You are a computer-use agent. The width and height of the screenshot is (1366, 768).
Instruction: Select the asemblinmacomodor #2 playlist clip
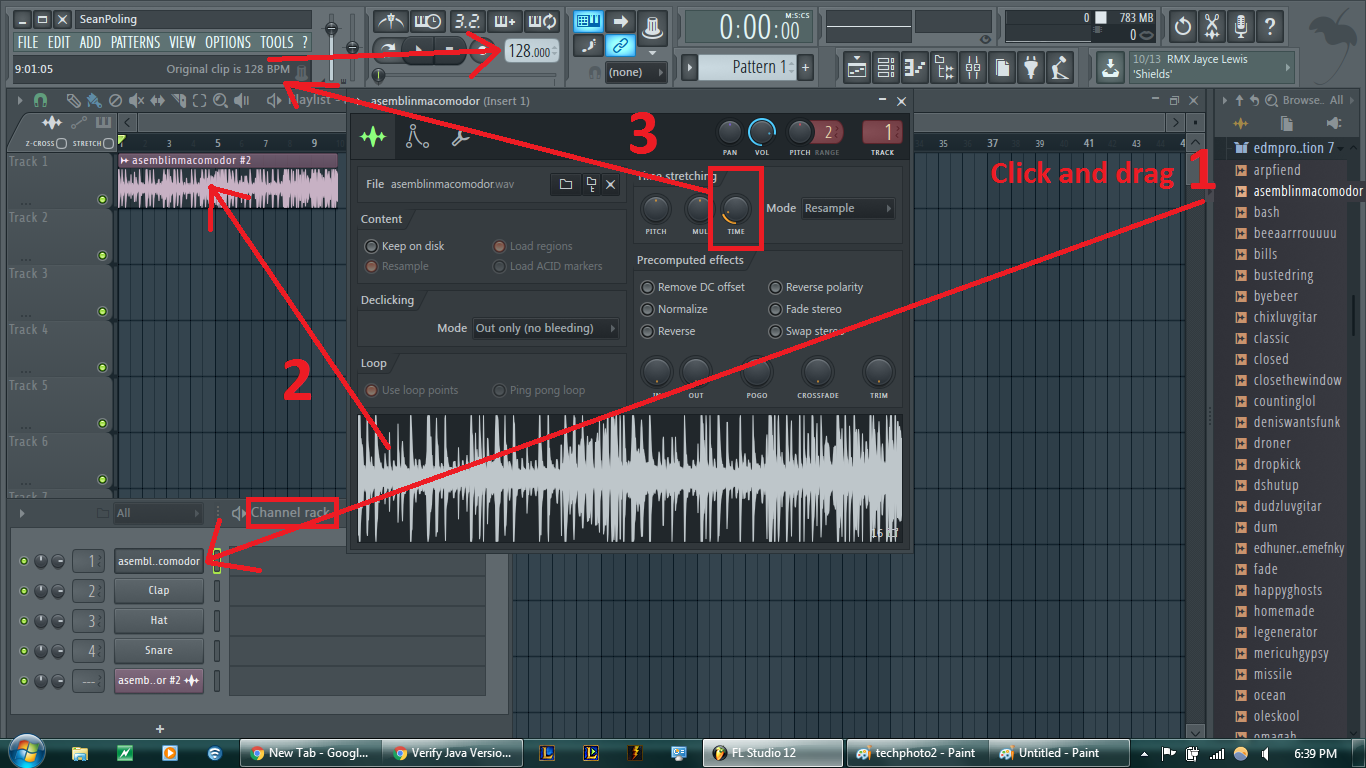click(227, 181)
